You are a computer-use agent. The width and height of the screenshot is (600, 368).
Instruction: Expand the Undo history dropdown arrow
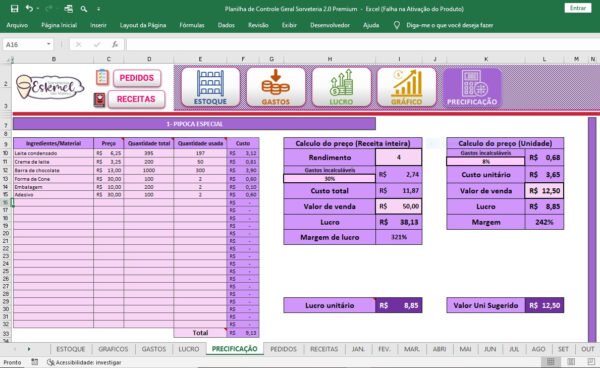coord(38,9)
